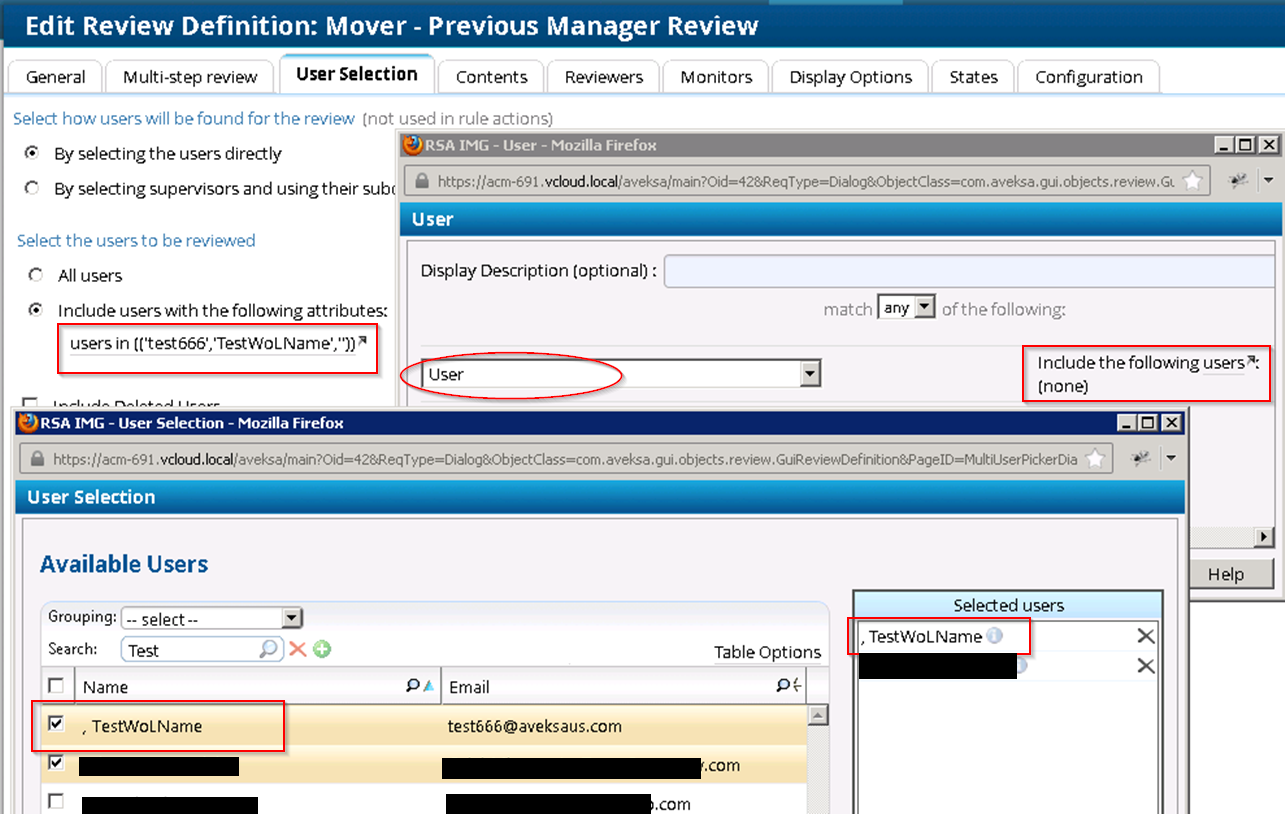Click the Name column filter icon
1285x814 pixels.
(413, 686)
